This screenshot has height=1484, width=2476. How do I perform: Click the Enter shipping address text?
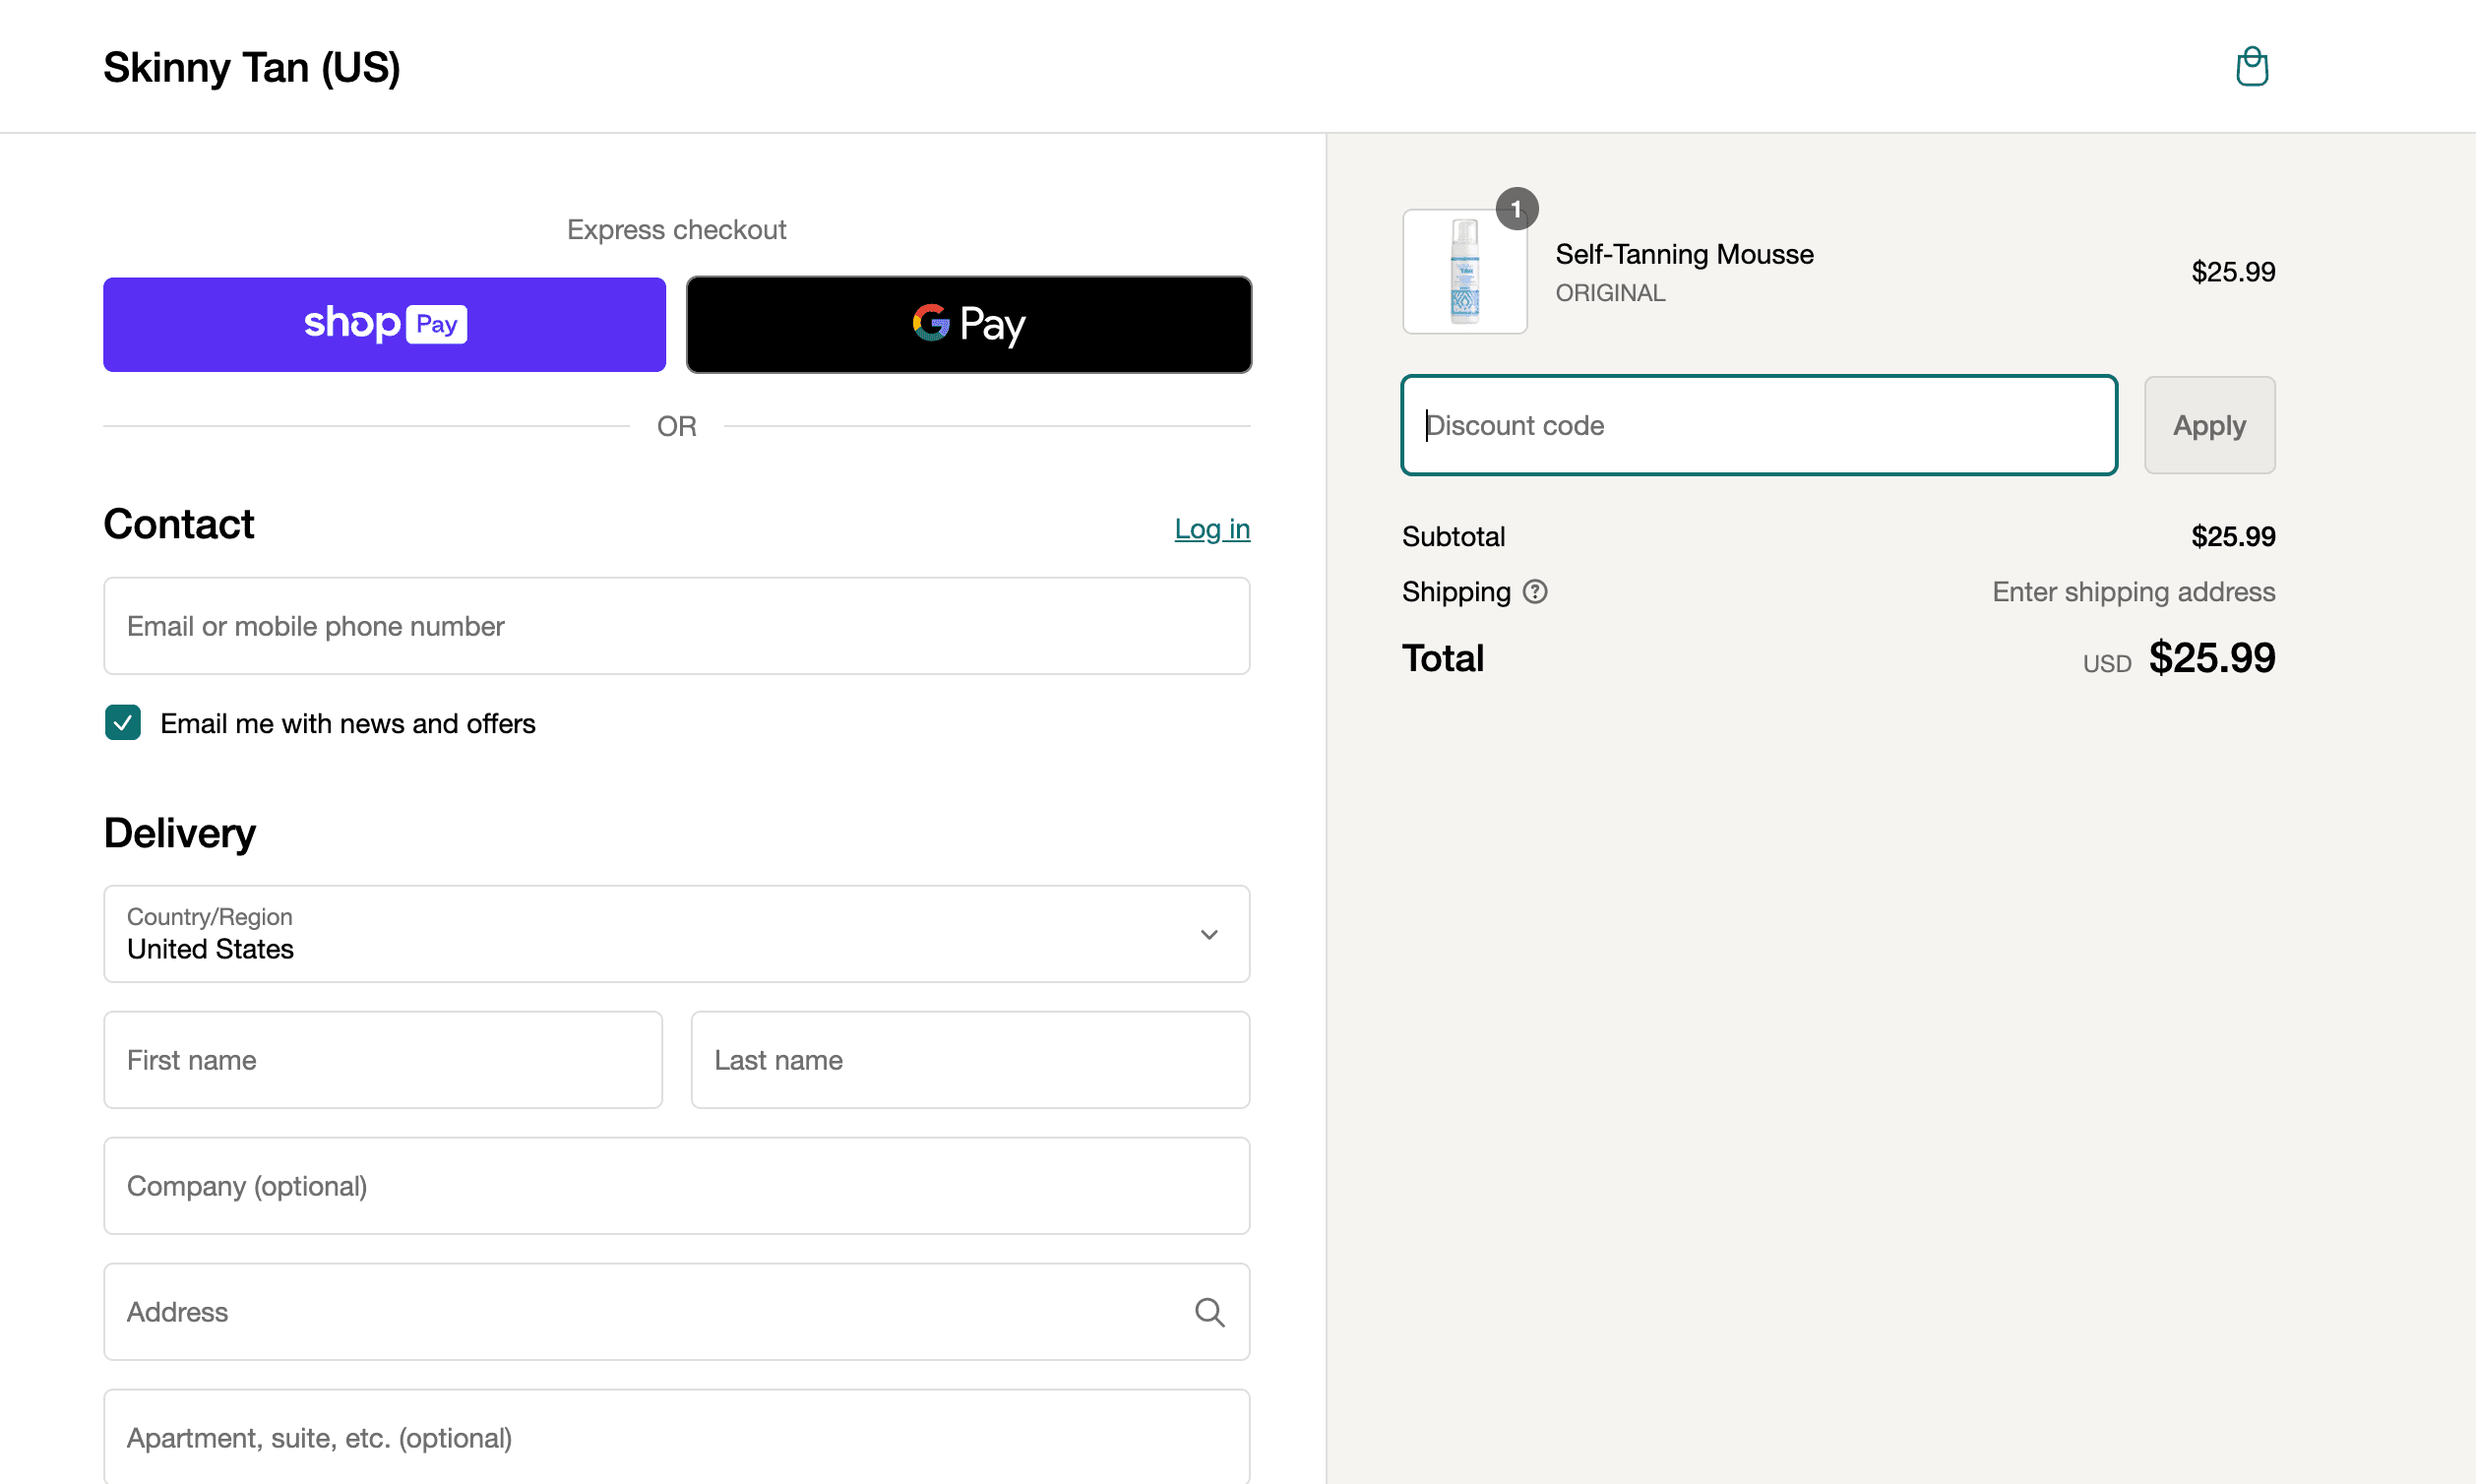[x=2133, y=592]
